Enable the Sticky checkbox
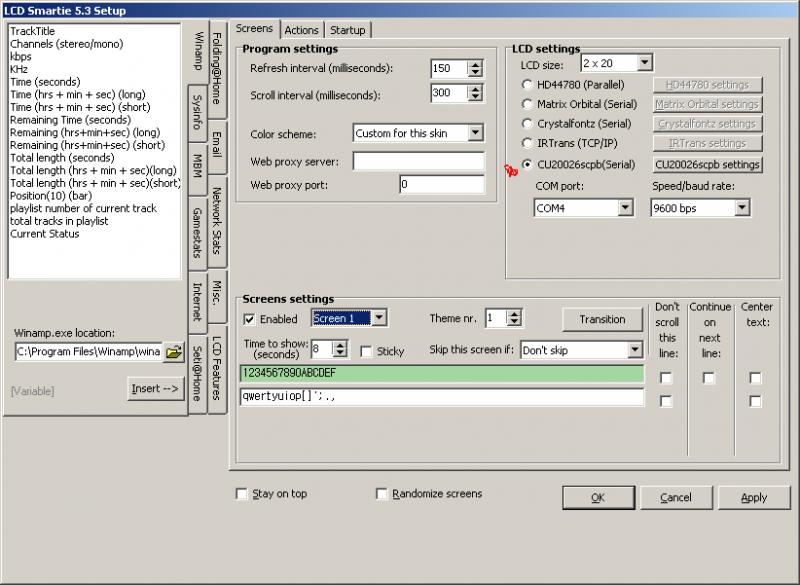 click(366, 352)
